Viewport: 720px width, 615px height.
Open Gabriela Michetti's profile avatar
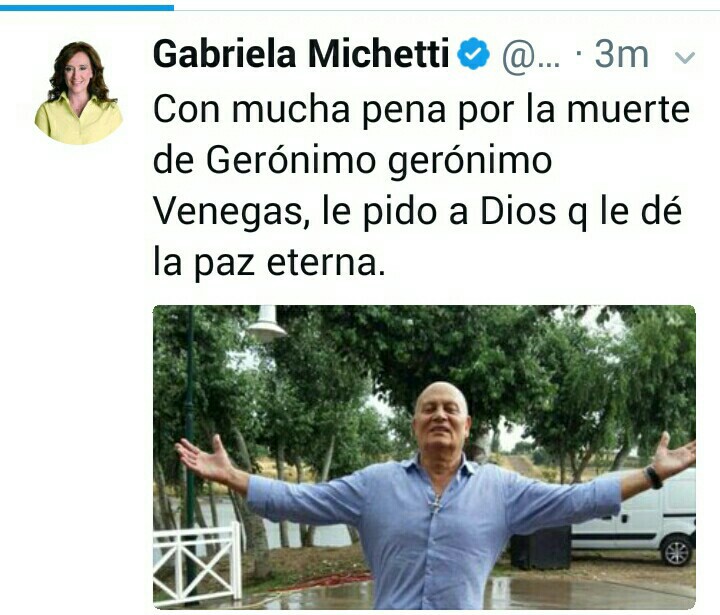pyautogui.click(x=79, y=92)
